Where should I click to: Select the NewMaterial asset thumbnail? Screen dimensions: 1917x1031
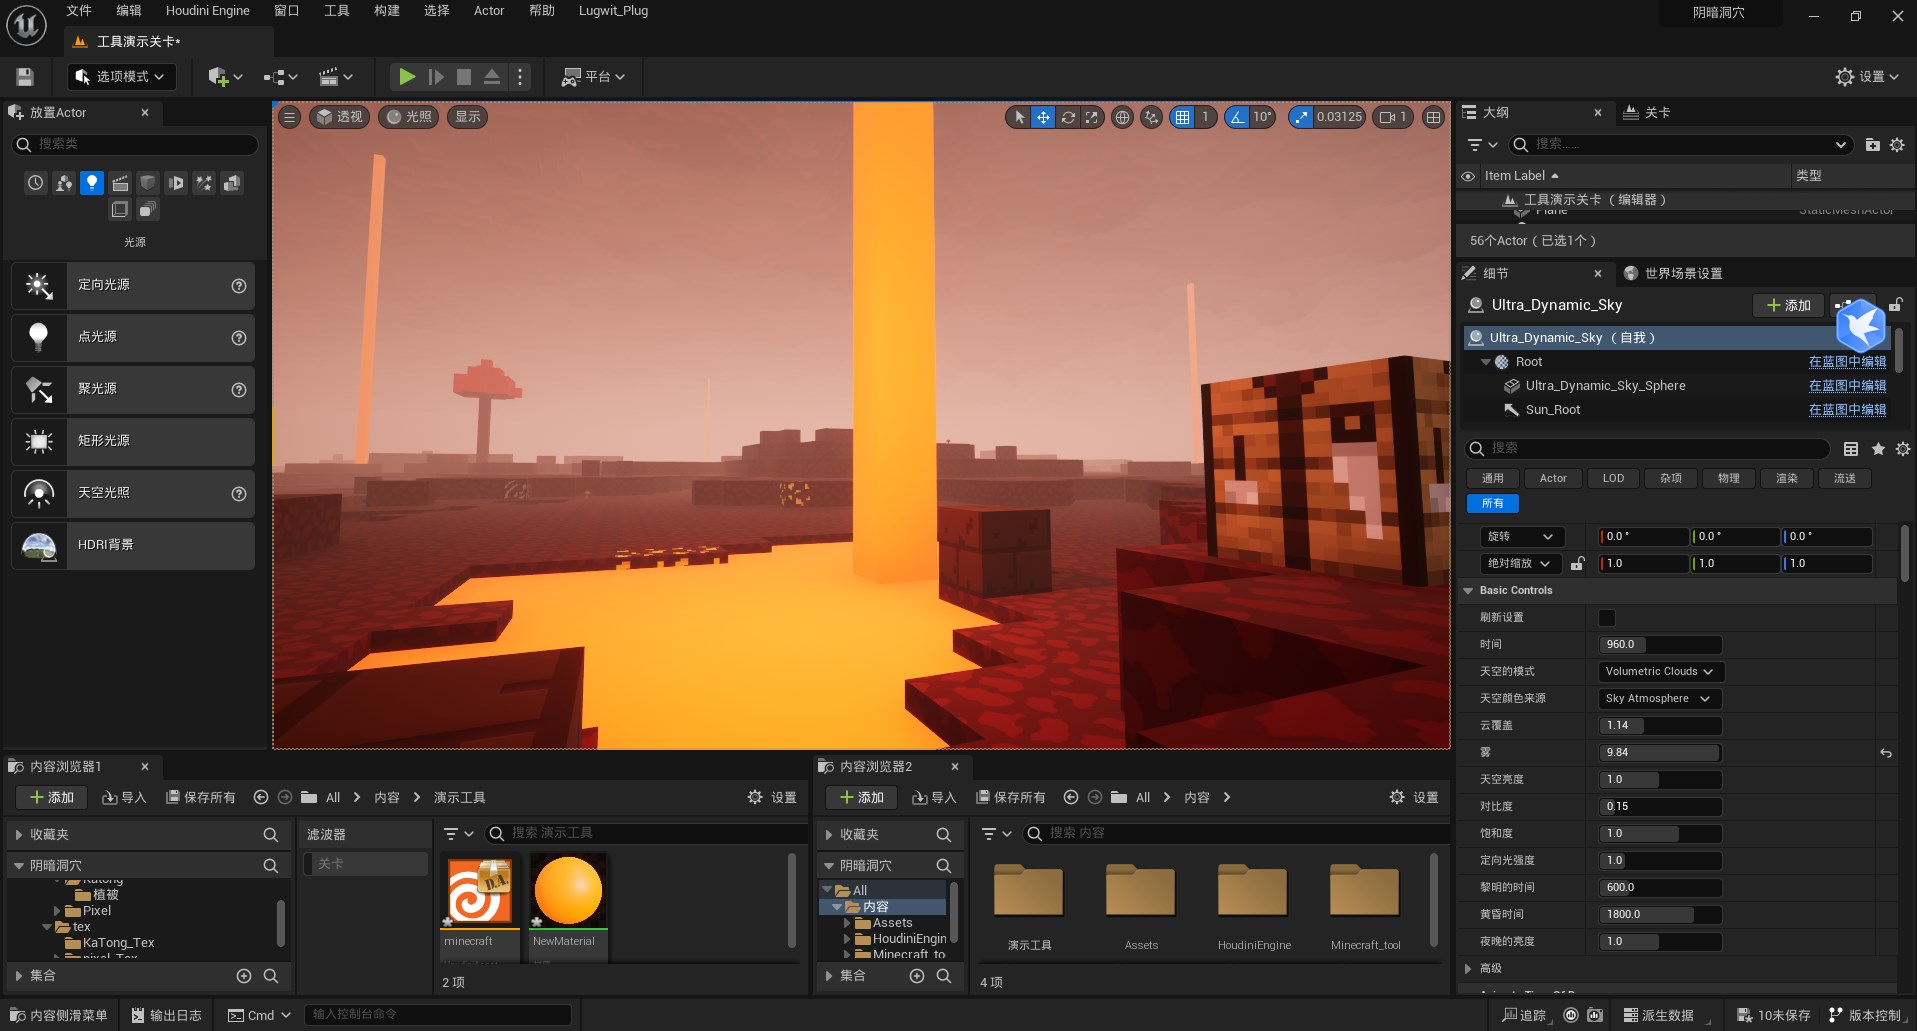point(568,891)
